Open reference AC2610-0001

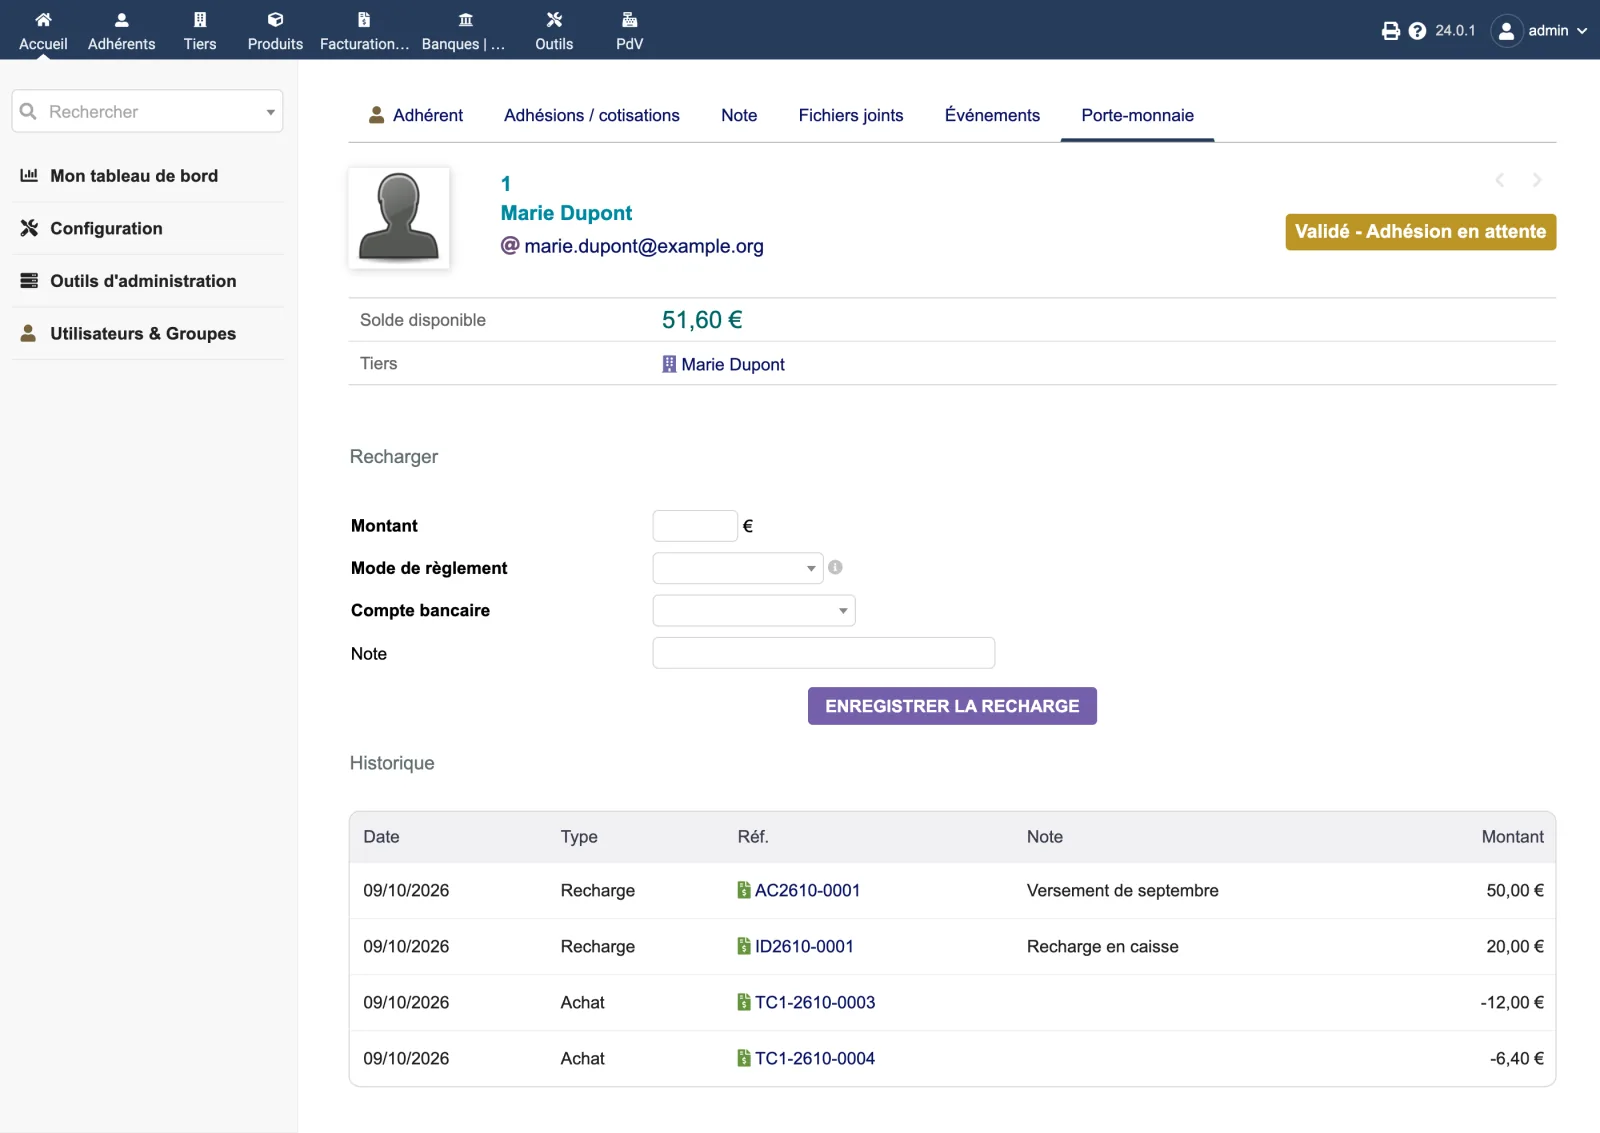pos(798,891)
